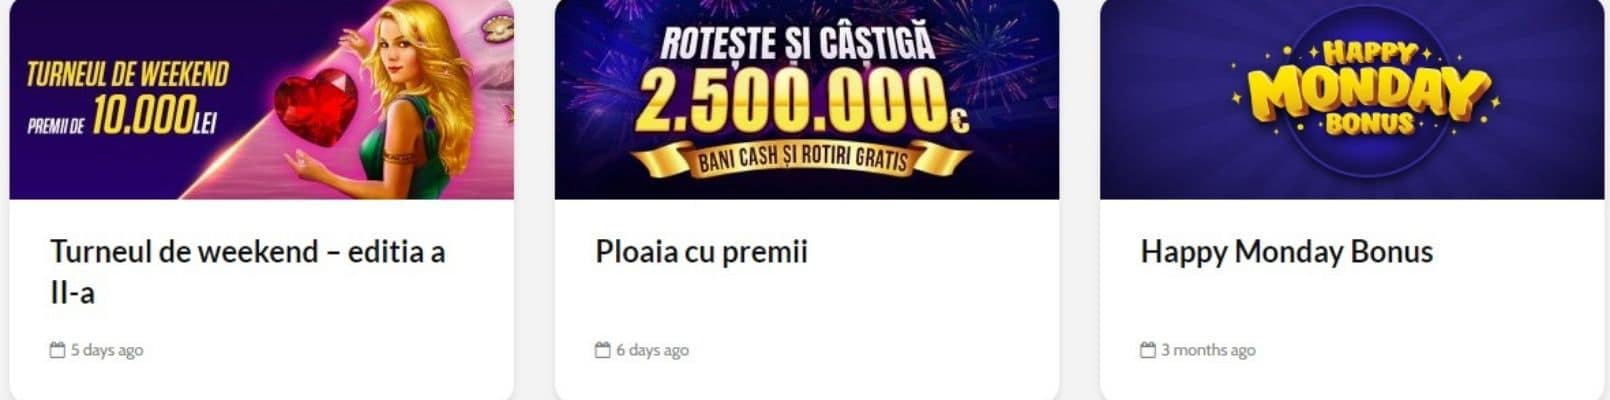Click the calendar icon beside '6 days ago'
Screen dimensions: 1610x400
coord(602,350)
